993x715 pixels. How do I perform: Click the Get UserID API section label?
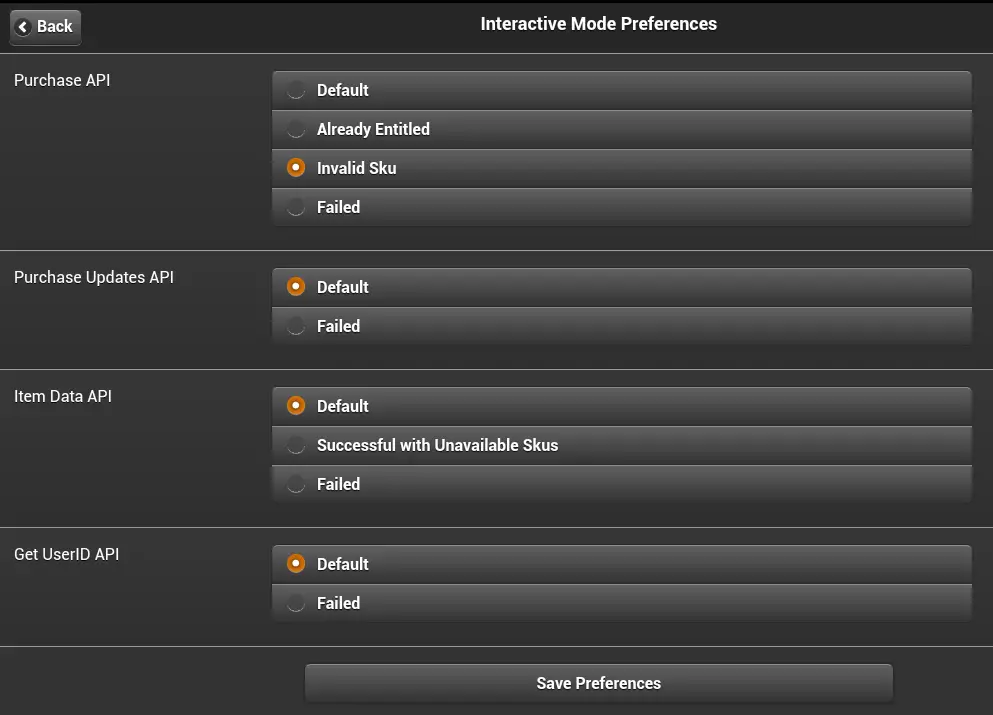click(67, 554)
